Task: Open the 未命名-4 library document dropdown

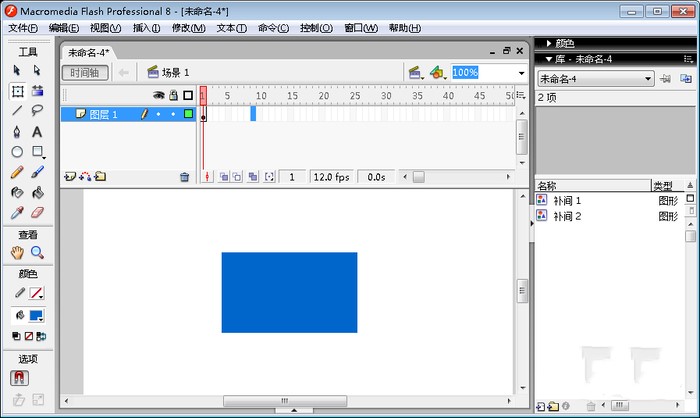Action: [x=648, y=78]
